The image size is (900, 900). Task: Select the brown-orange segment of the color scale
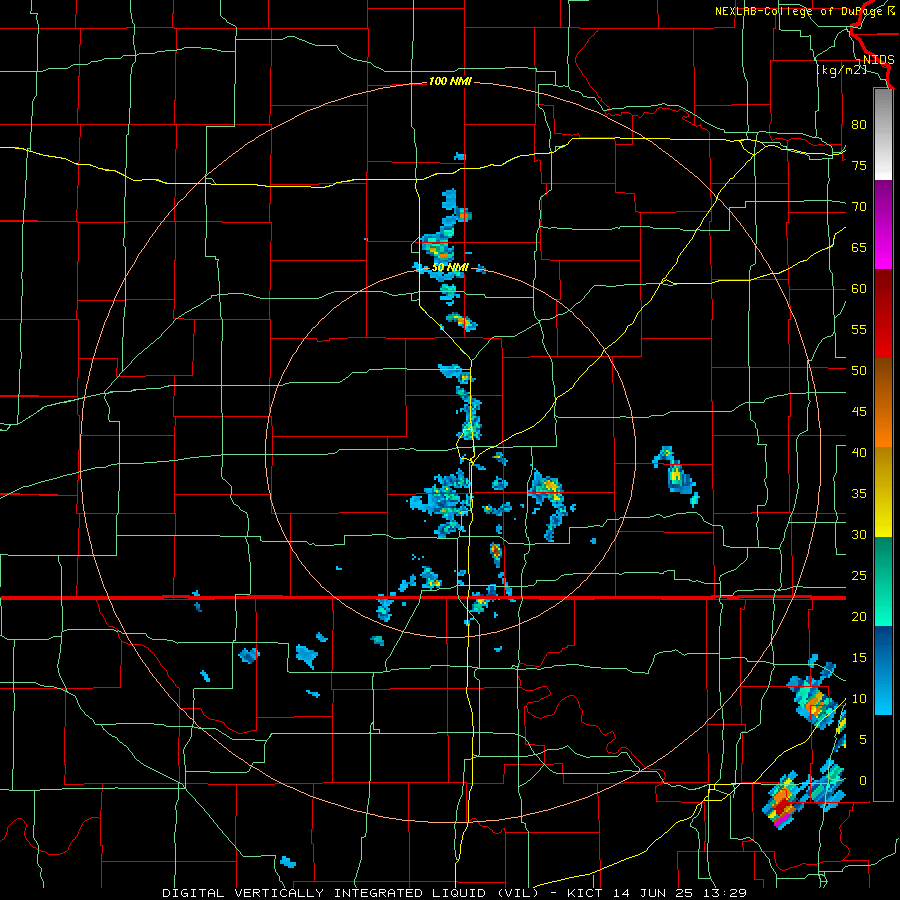883,402
